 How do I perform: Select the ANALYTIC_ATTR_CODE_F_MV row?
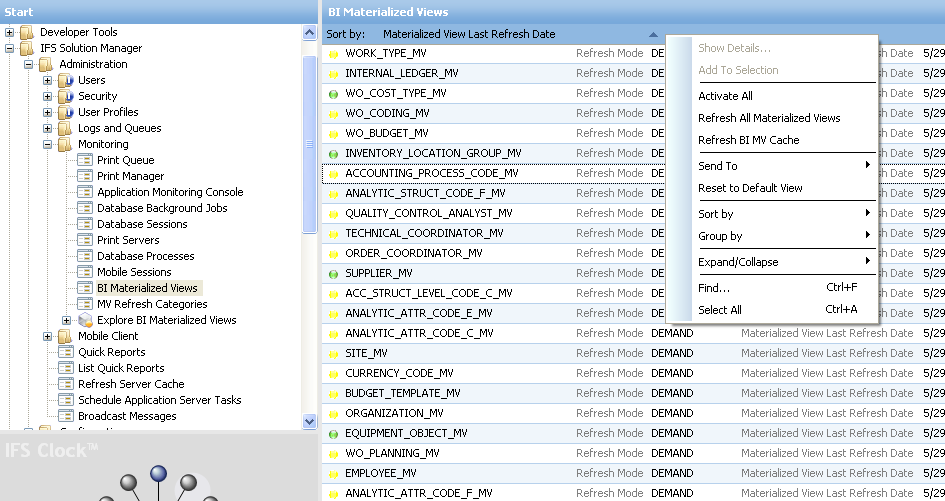633,493
